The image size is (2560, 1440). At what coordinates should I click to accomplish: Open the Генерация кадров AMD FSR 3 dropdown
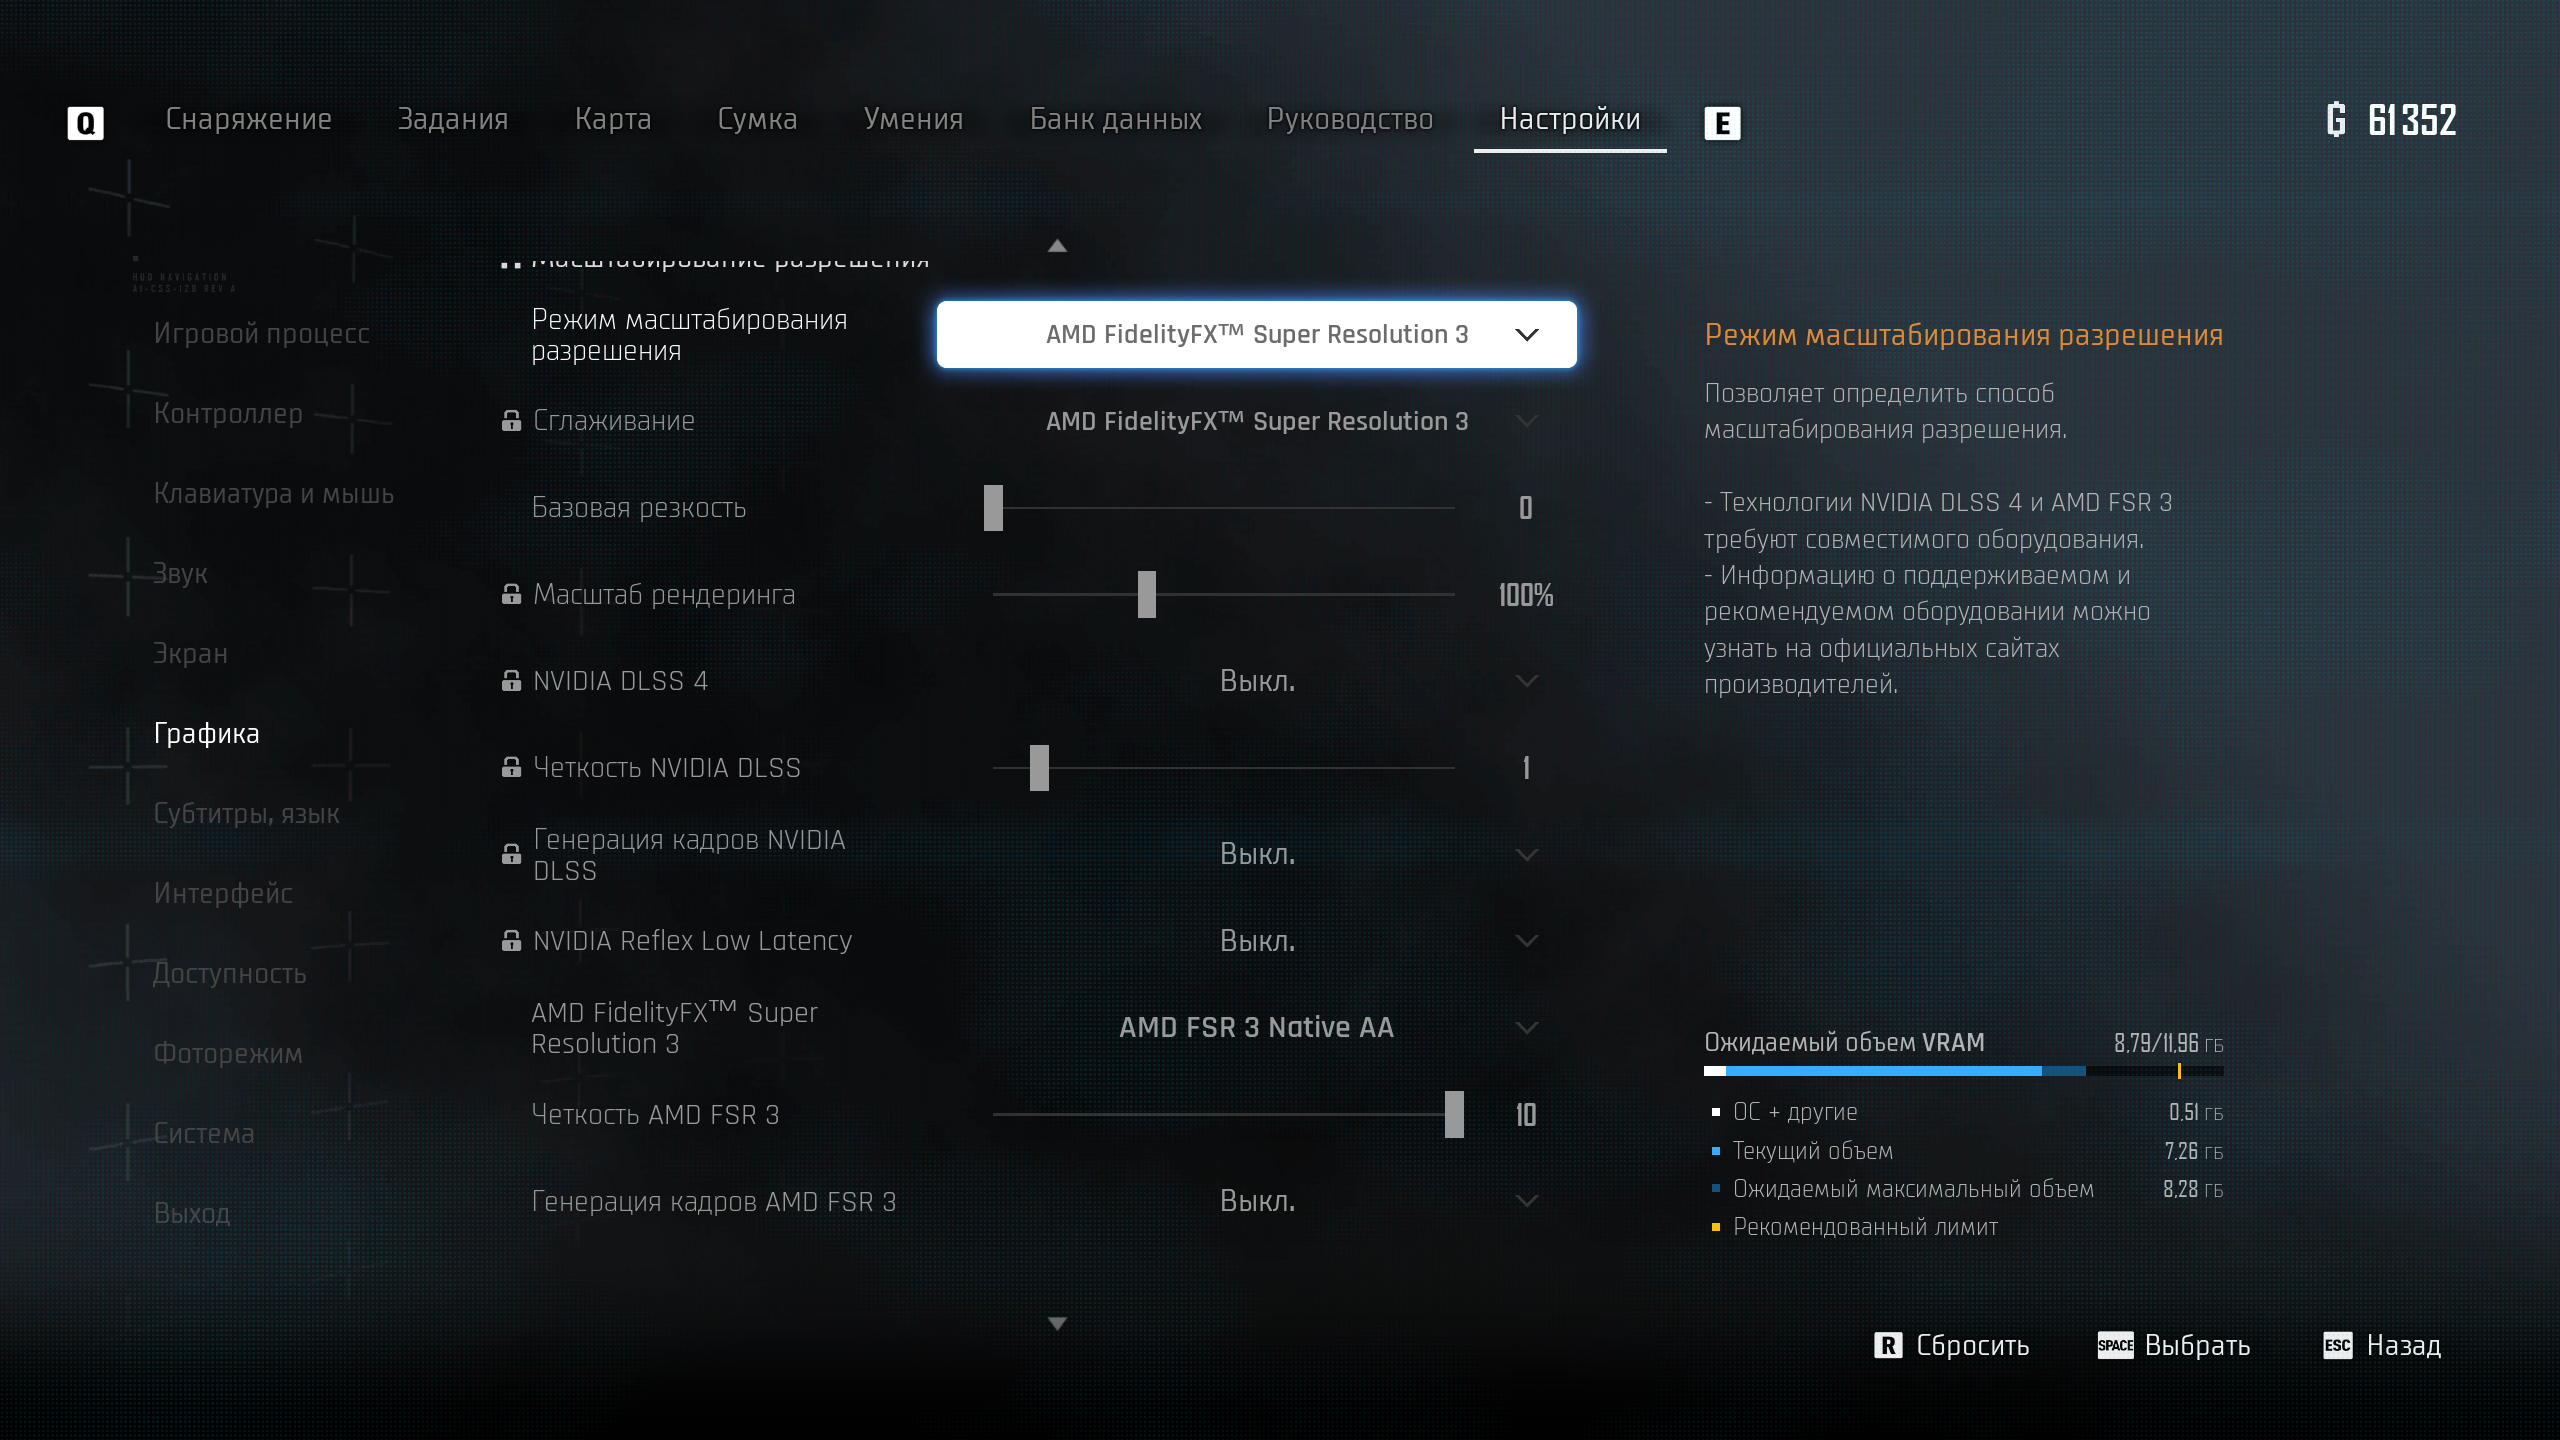click(1256, 1201)
